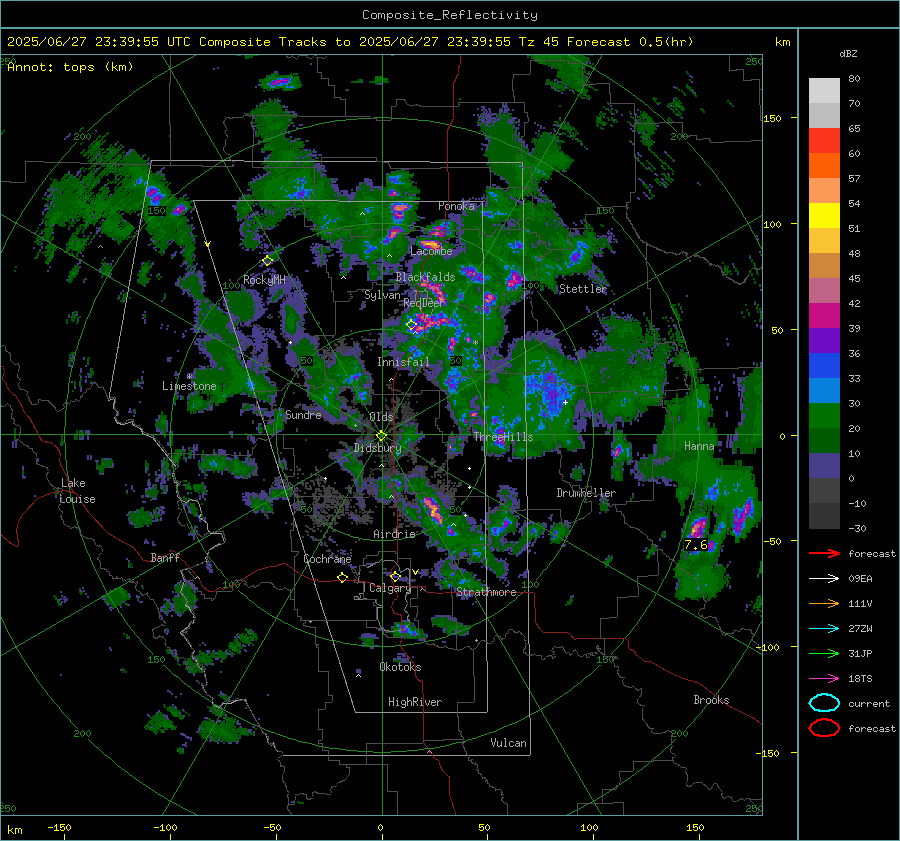Viewport: 900px width, 841px height.
Task: Click the yellow diamond marker near RockyMH
Action: click(267, 261)
